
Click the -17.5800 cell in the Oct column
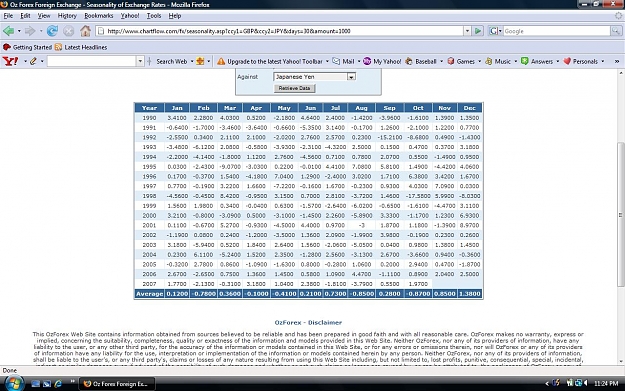(x=418, y=196)
